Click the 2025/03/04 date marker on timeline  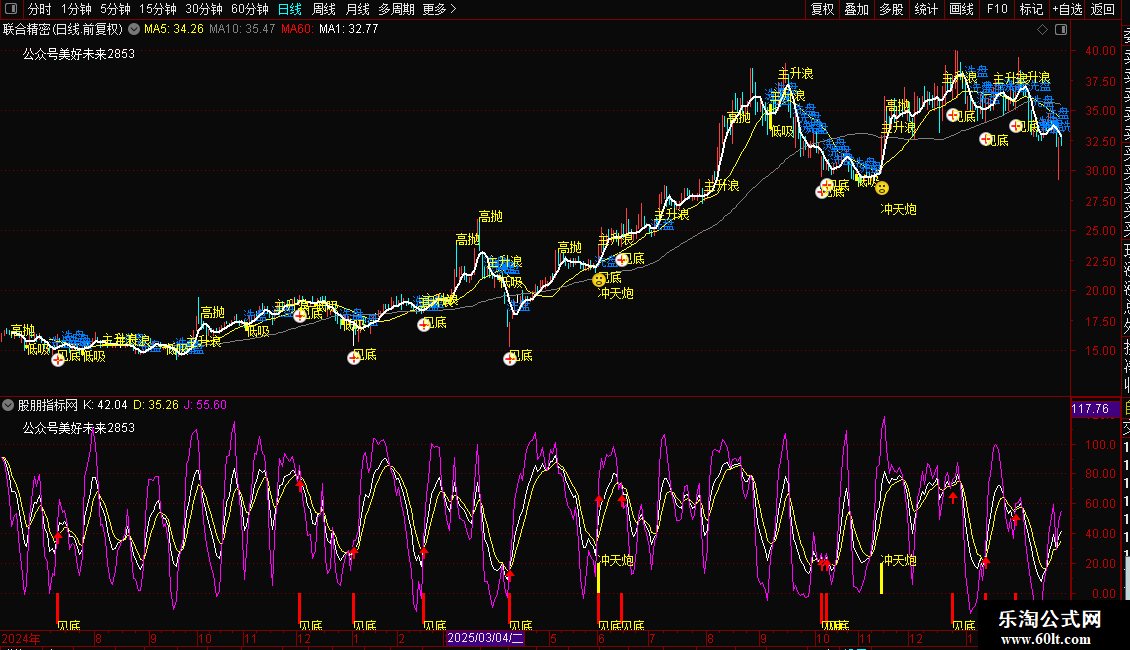tap(485, 638)
